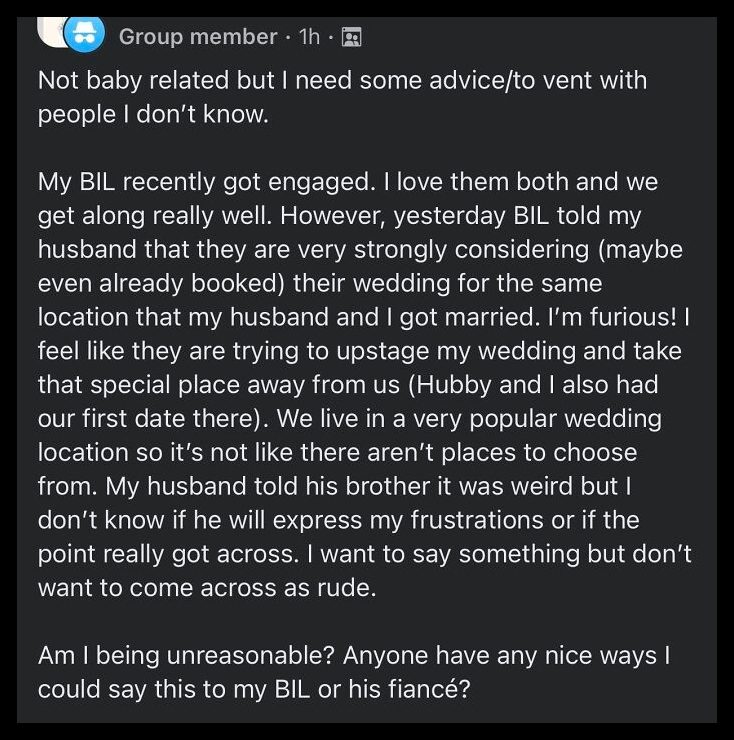Click the question "Am I being unreasonable?"
The width and height of the screenshot is (734, 740).
tap(186, 656)
